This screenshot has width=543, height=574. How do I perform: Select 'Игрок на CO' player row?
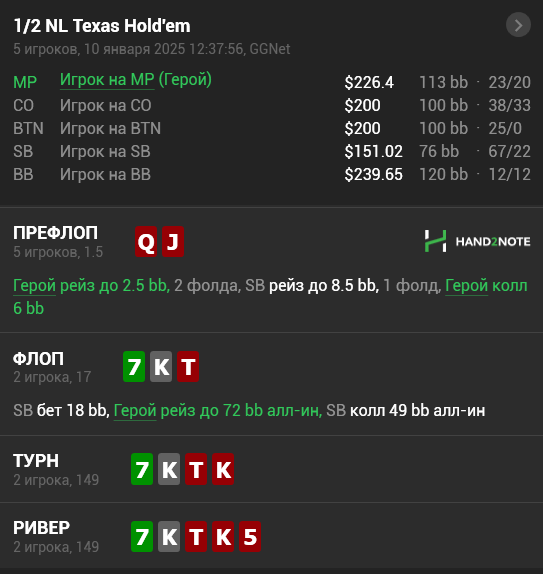pos(272,105)
